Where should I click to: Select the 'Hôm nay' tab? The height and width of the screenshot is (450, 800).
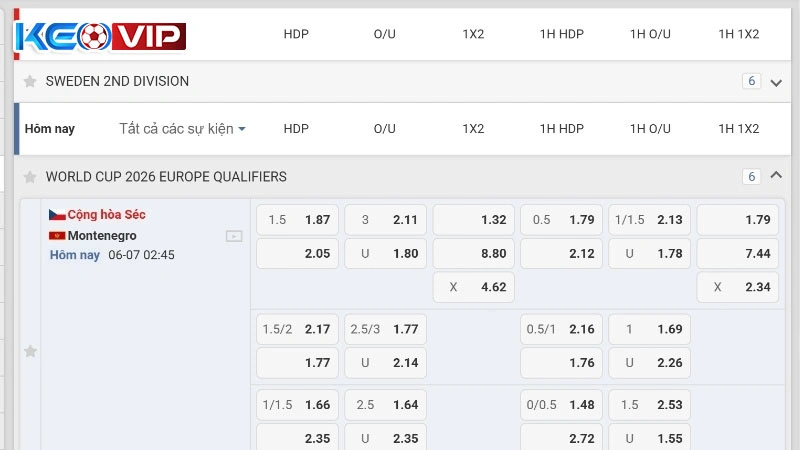[50, 129]
